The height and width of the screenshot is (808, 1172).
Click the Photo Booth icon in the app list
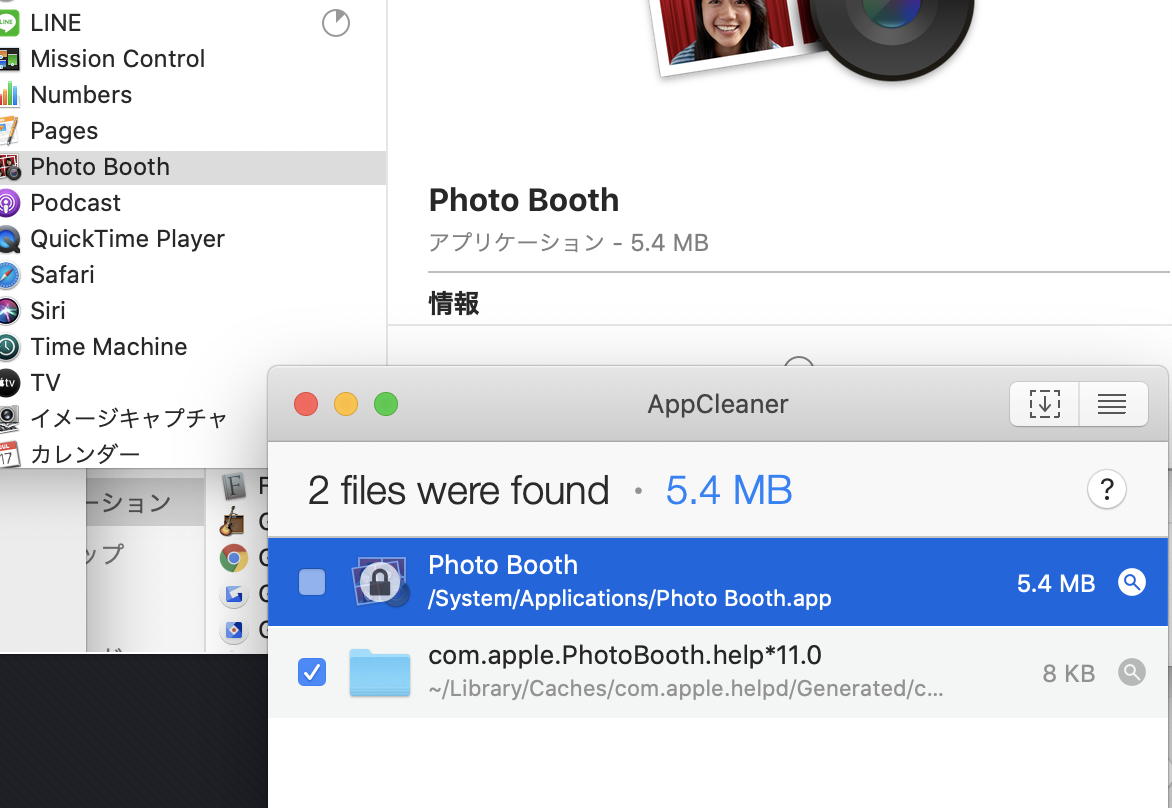(x=9, y=167)
